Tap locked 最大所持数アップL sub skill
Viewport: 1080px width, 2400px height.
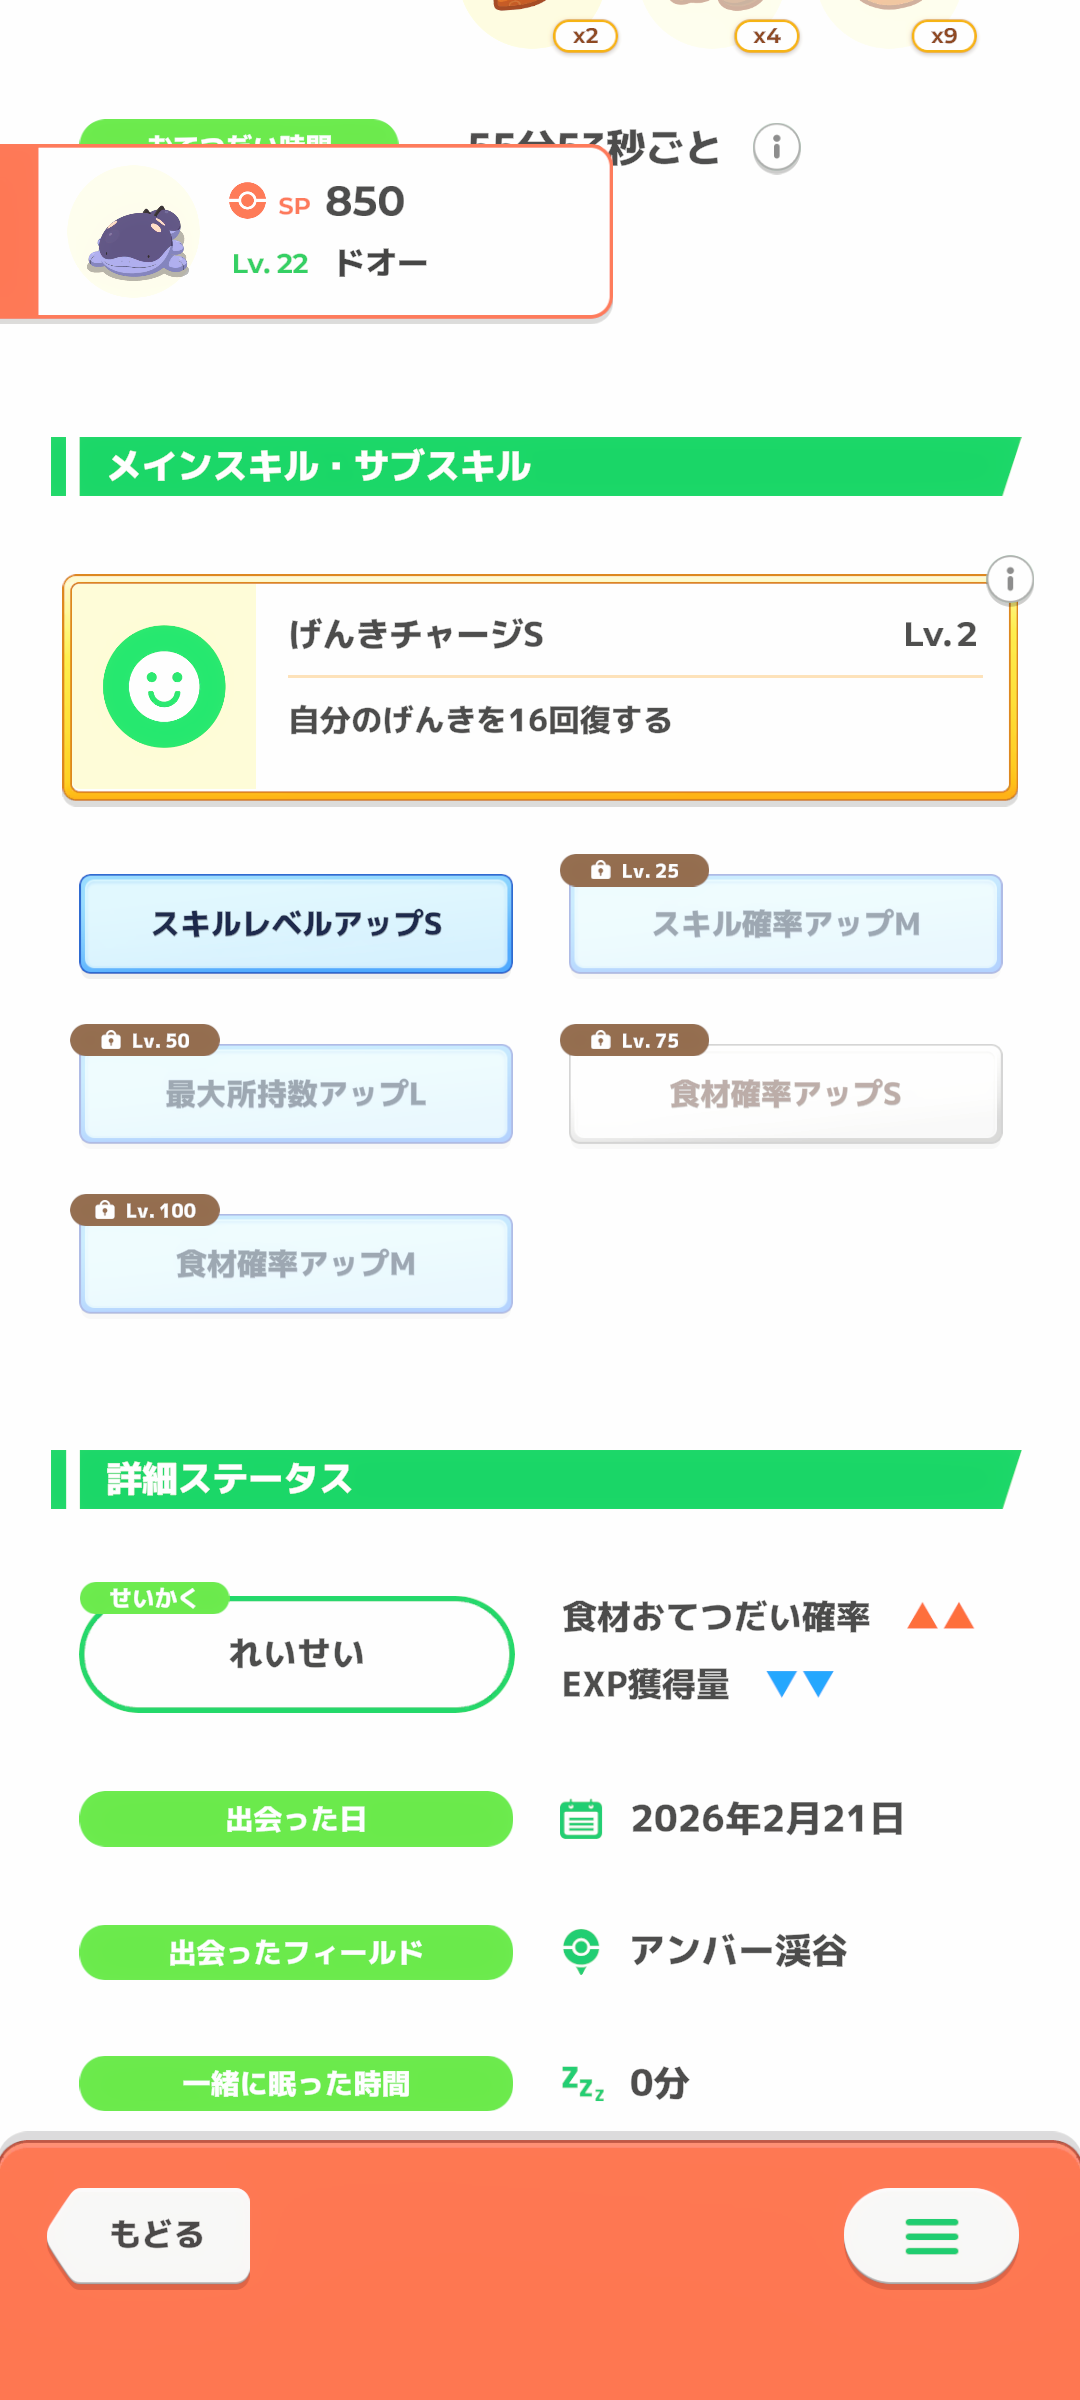coord(296,1094)
